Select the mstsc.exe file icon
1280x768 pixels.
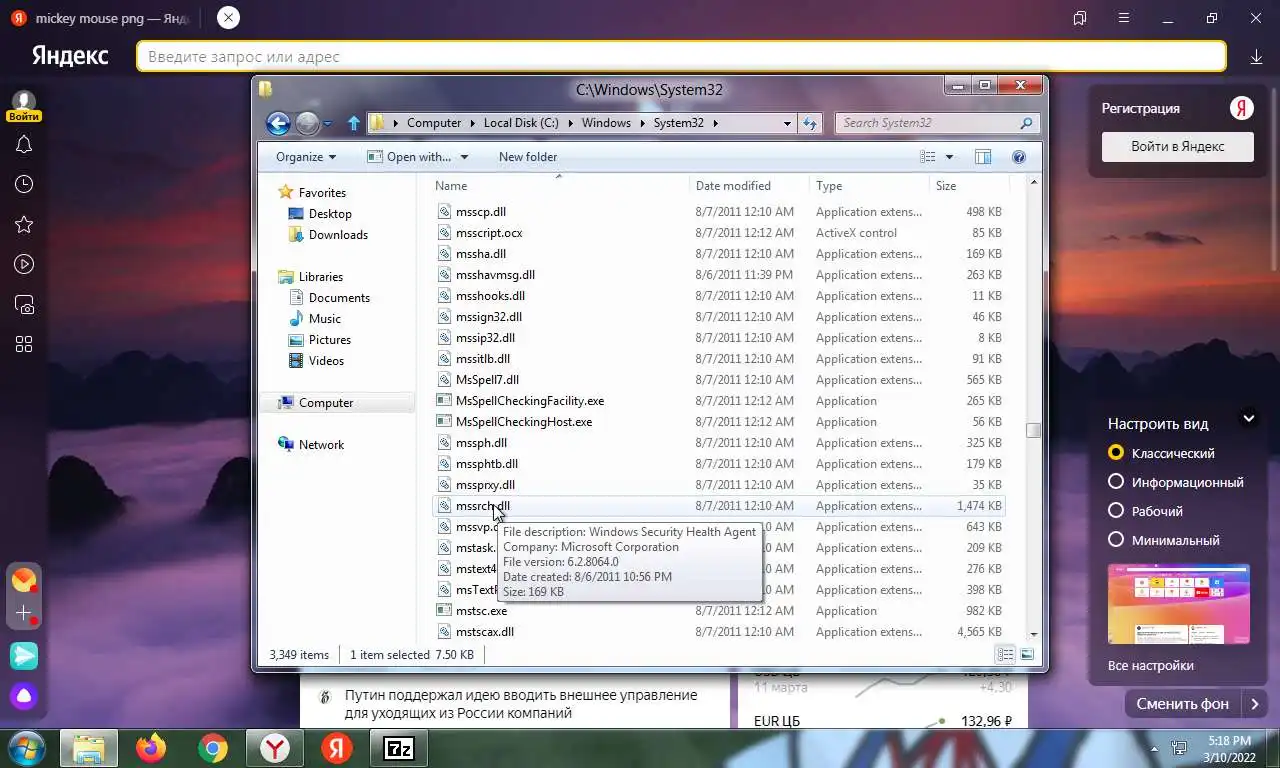(x=445, y=610)
